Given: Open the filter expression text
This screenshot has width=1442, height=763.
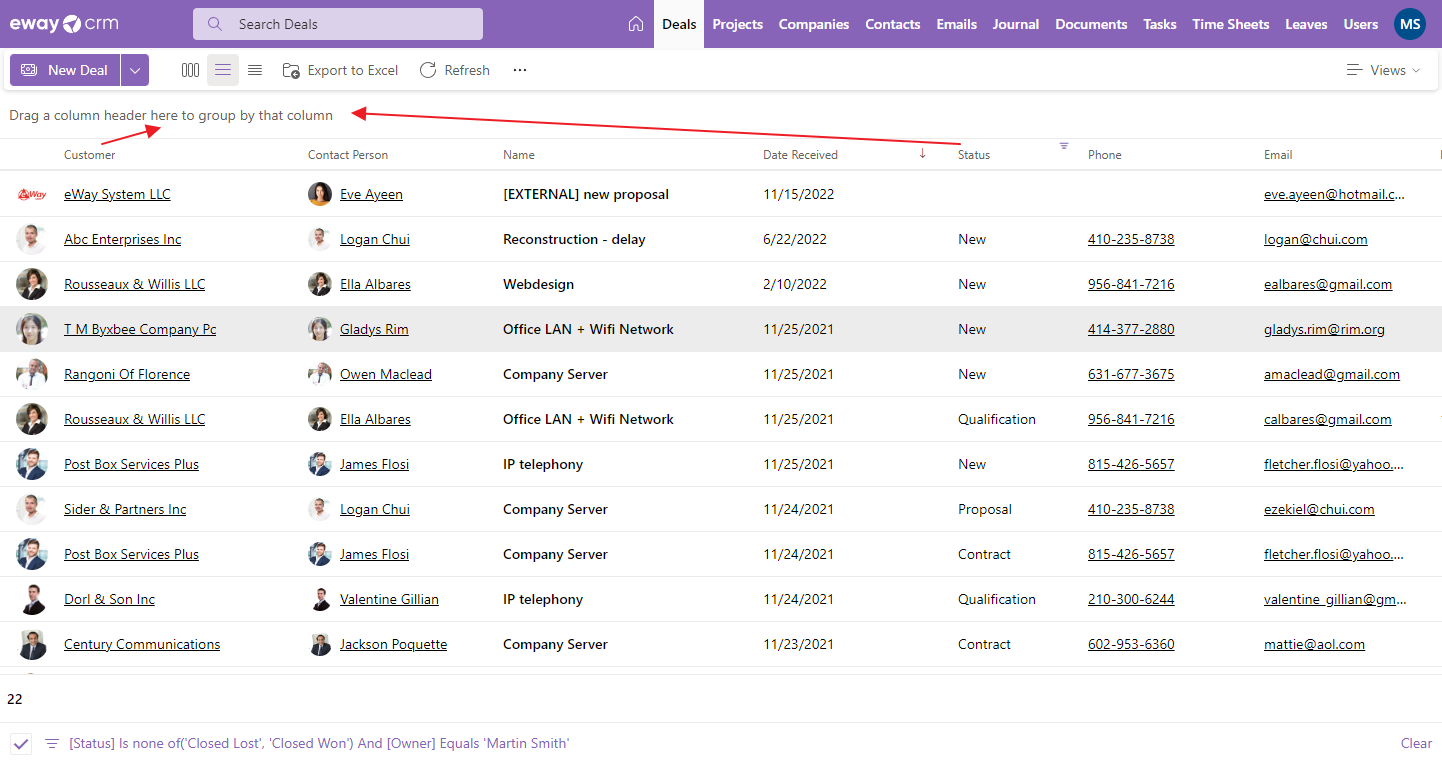Looking at the screenshot, I should pos(319,743).
